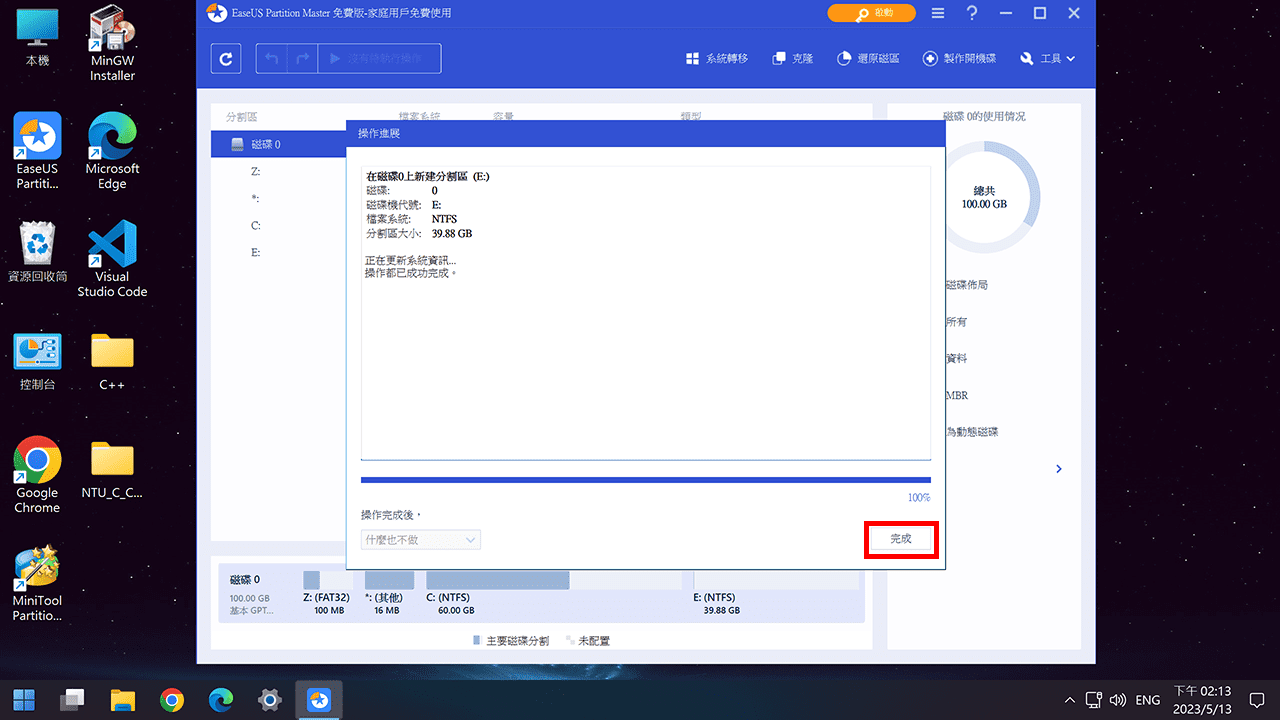
Task: Open the 還原磁區 restore partition tool
Action: coord(868,58)
